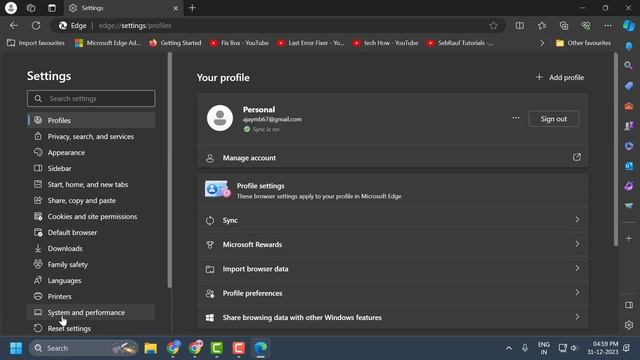Open more options for Personal profile
The image size is (640, 360).
click(516, 118)
